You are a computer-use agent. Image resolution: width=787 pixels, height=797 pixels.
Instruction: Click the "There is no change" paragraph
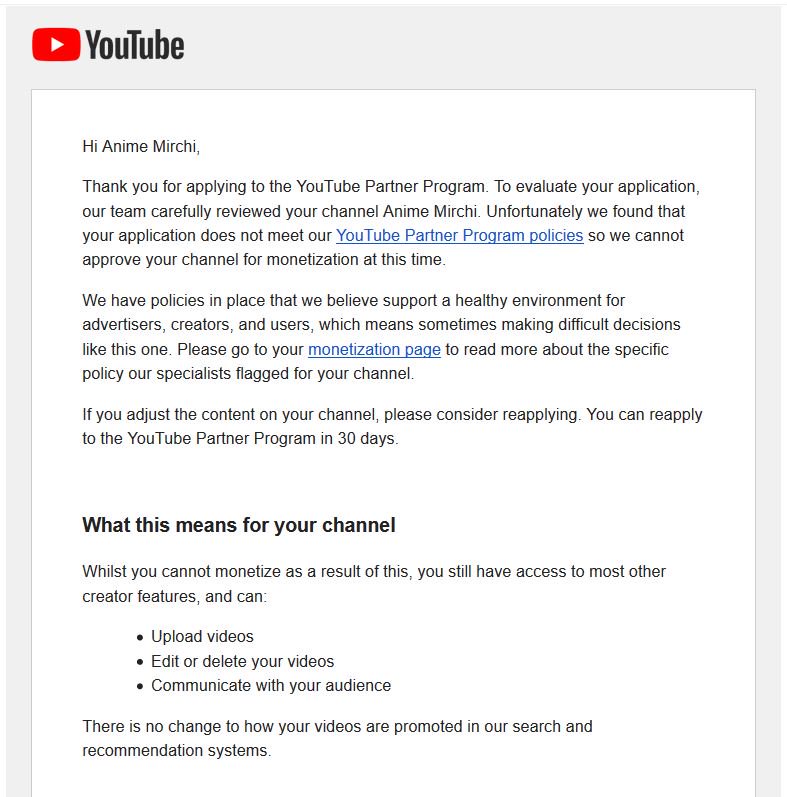(337, 738)
